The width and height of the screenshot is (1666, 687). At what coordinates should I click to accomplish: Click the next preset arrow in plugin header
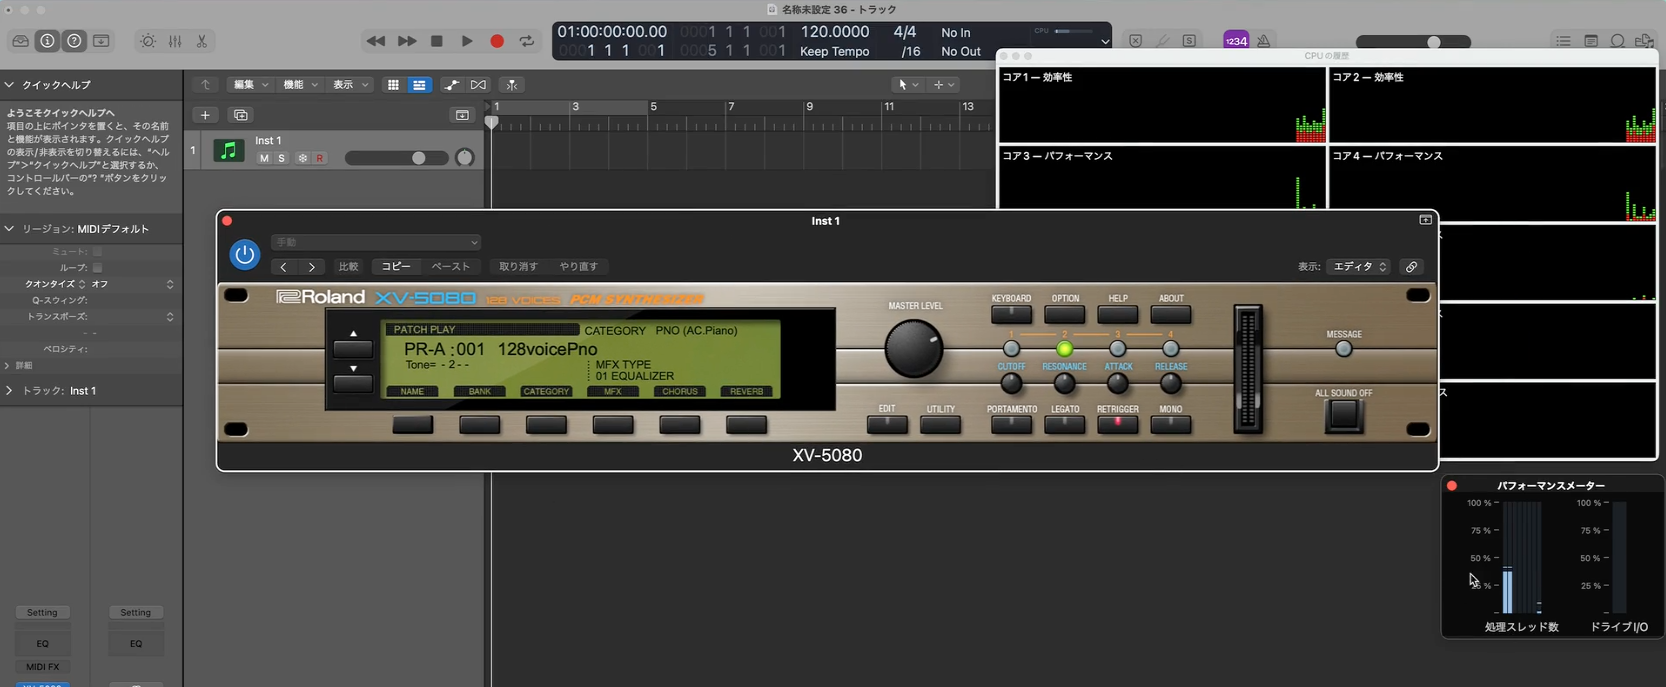click(312, 267)
